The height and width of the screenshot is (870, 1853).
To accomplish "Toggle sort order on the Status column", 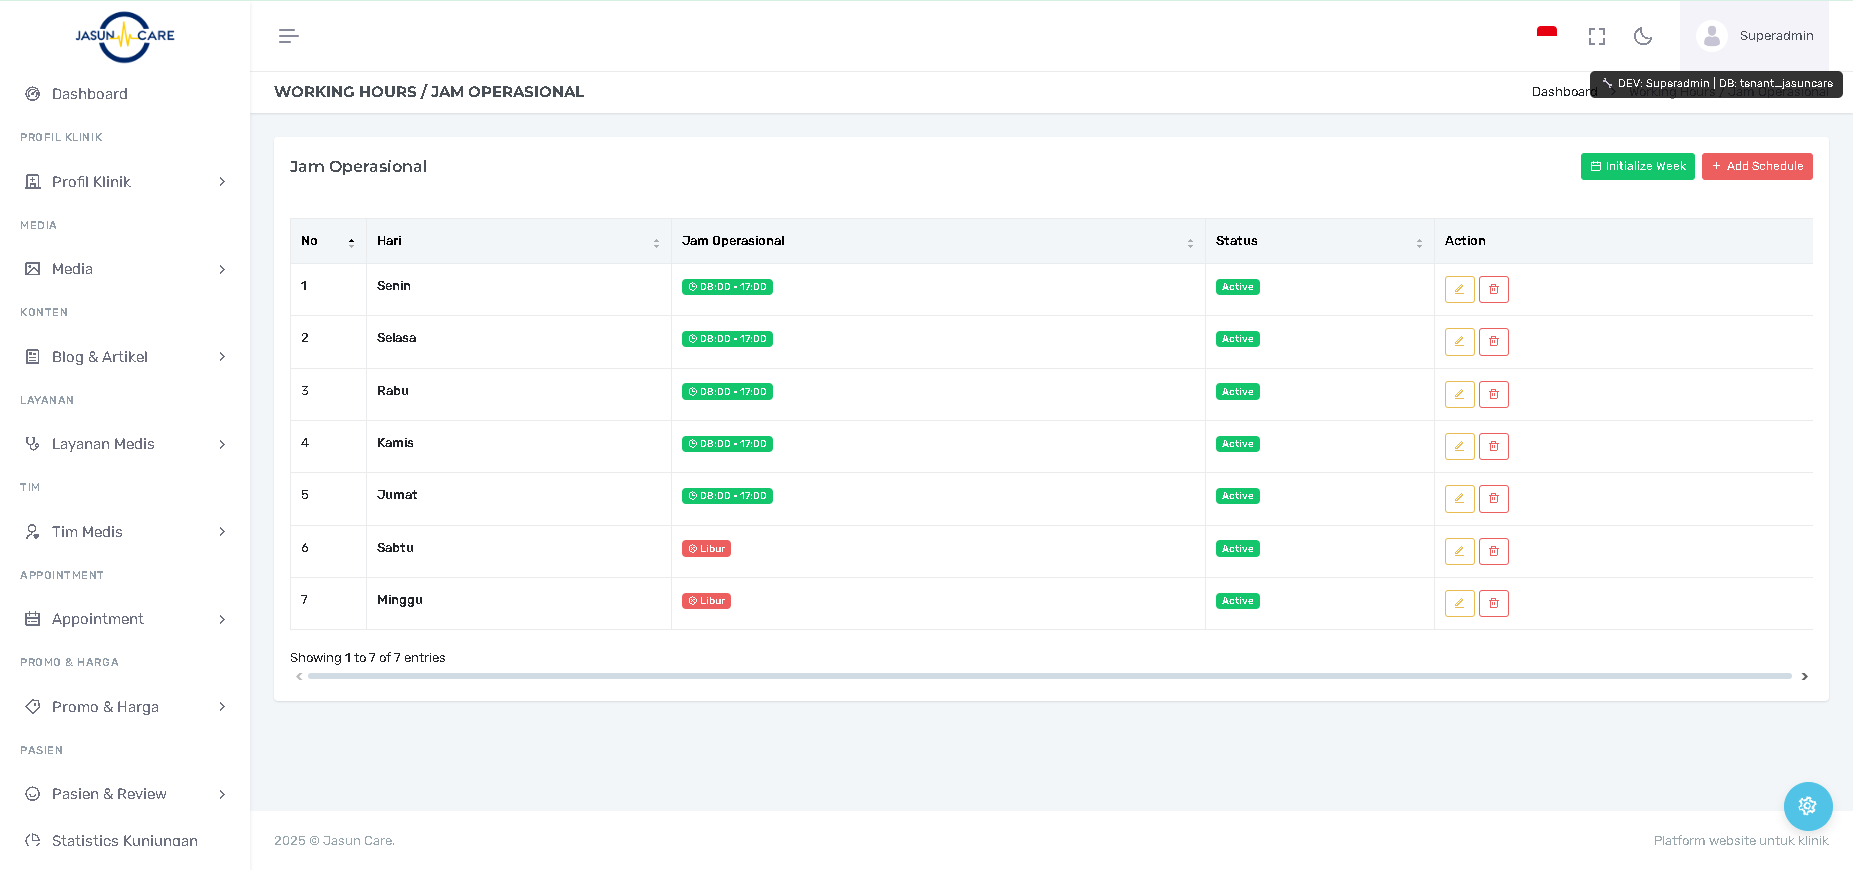I will [x=1318, y=241].
